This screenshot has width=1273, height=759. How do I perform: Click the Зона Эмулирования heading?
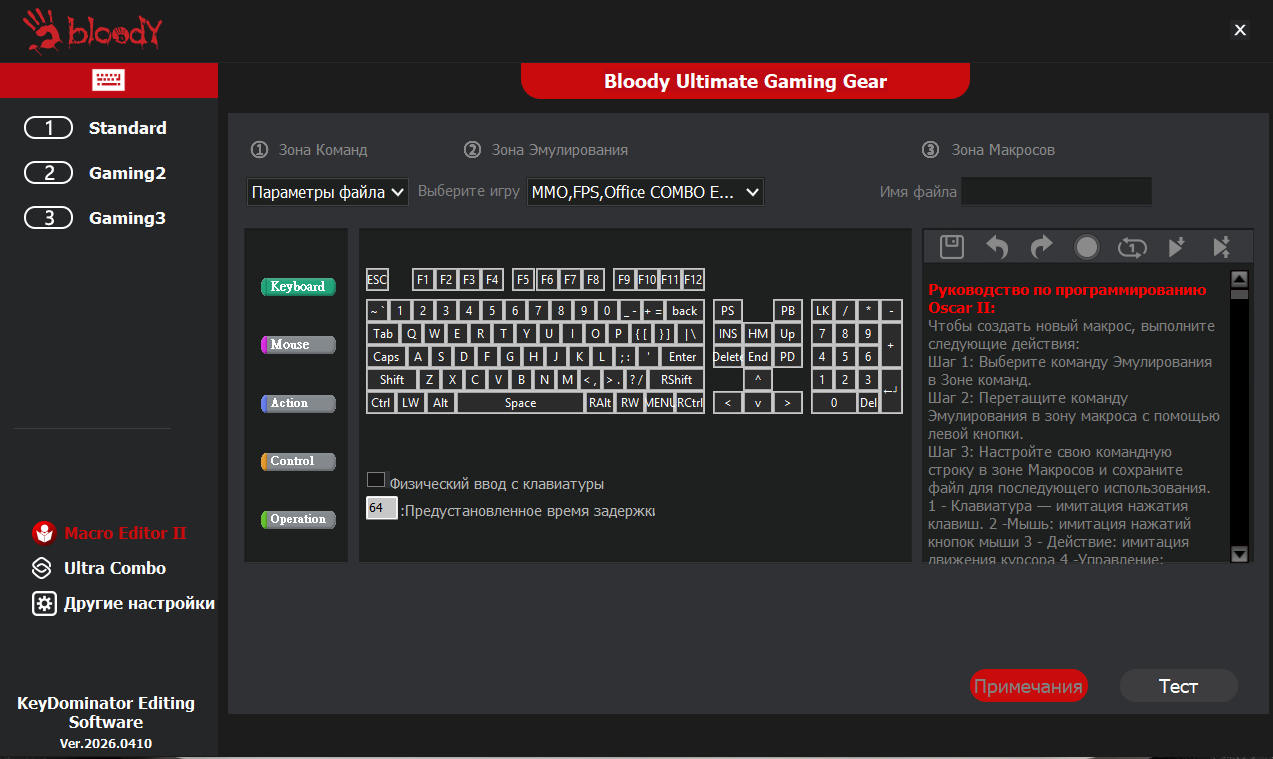pyautogui.click(x=560, y=150)
